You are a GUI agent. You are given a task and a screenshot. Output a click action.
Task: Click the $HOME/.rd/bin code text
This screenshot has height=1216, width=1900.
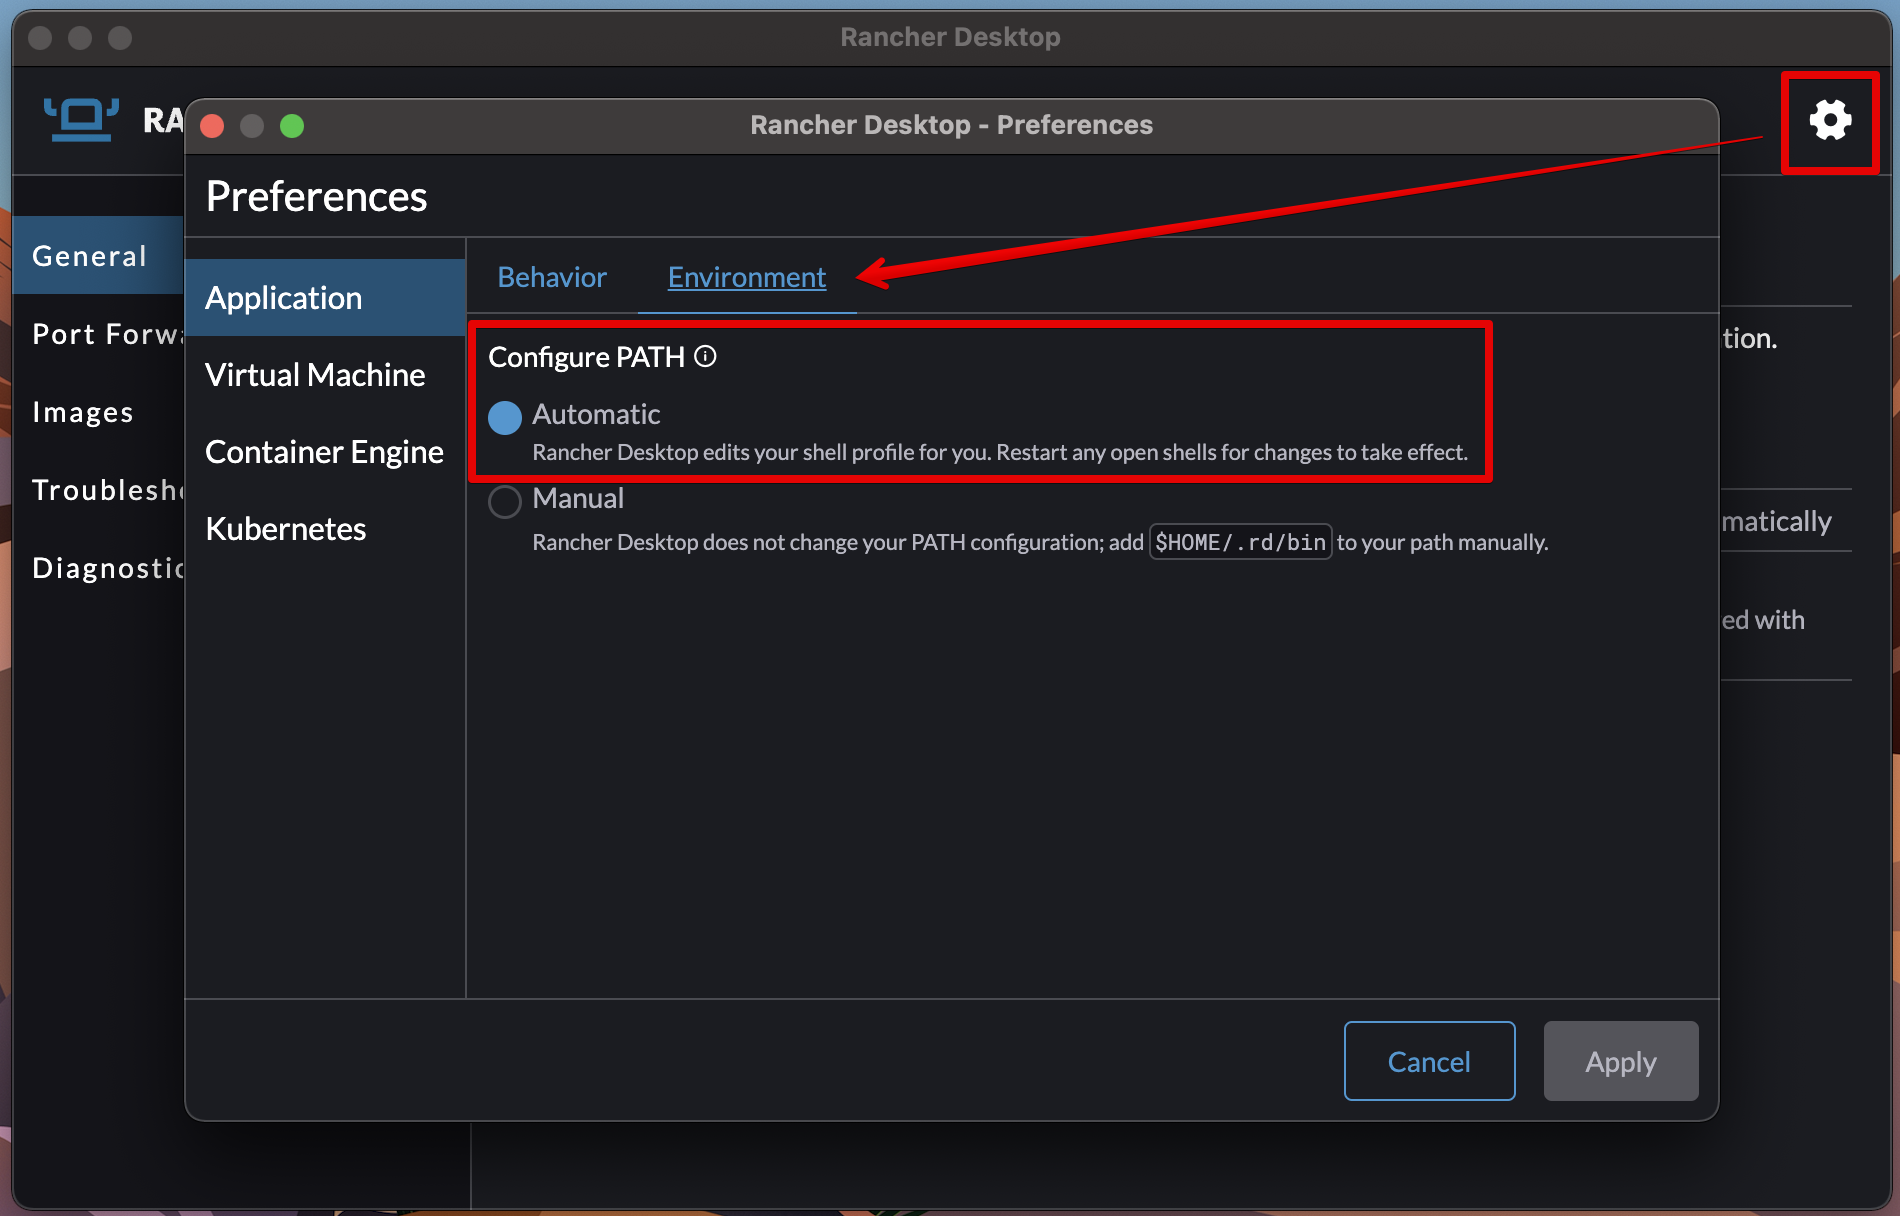pos(1240,542)
